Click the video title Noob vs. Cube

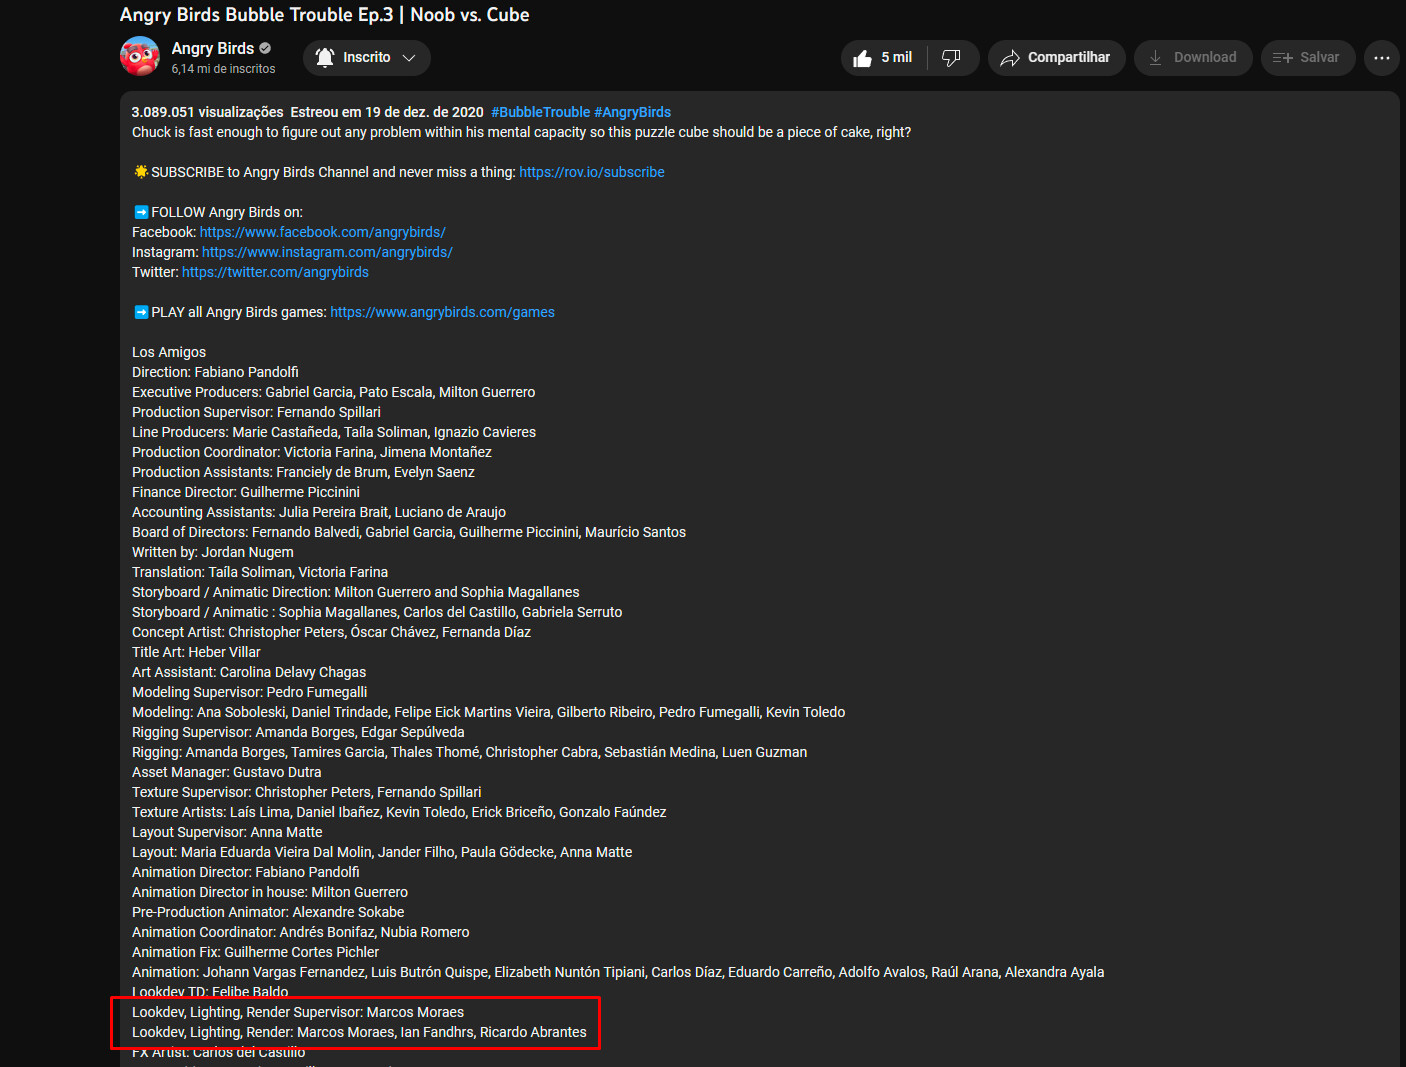click(325, 15)
